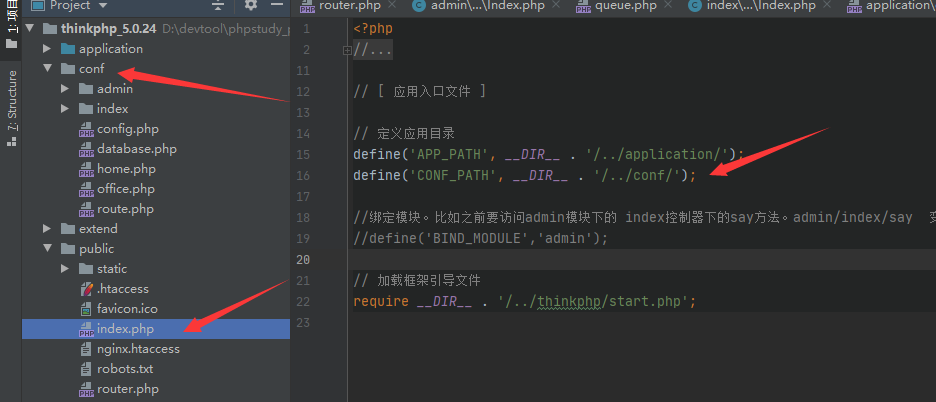Screen dimensions: 936x402
Task: Close the index\...\Index.php tab
Action: (827, 5)
